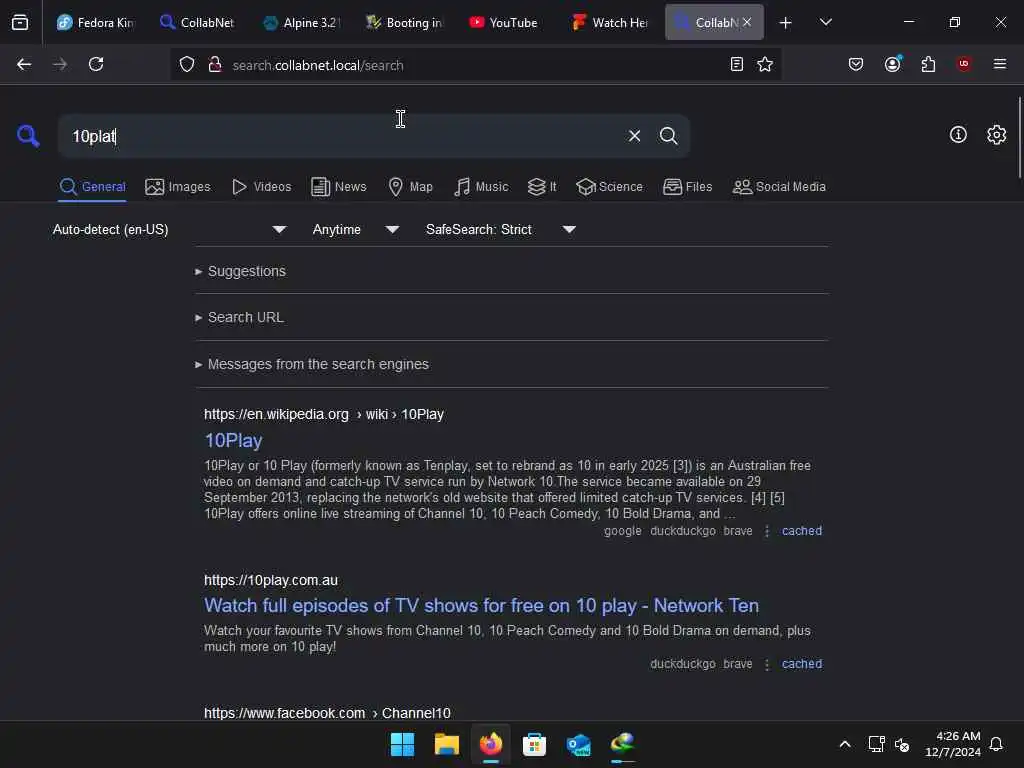Image resolution: width=1024 pixels, height=768 pixels.
Task: Open Outlook from taskbar
Action: pos(579,744)
